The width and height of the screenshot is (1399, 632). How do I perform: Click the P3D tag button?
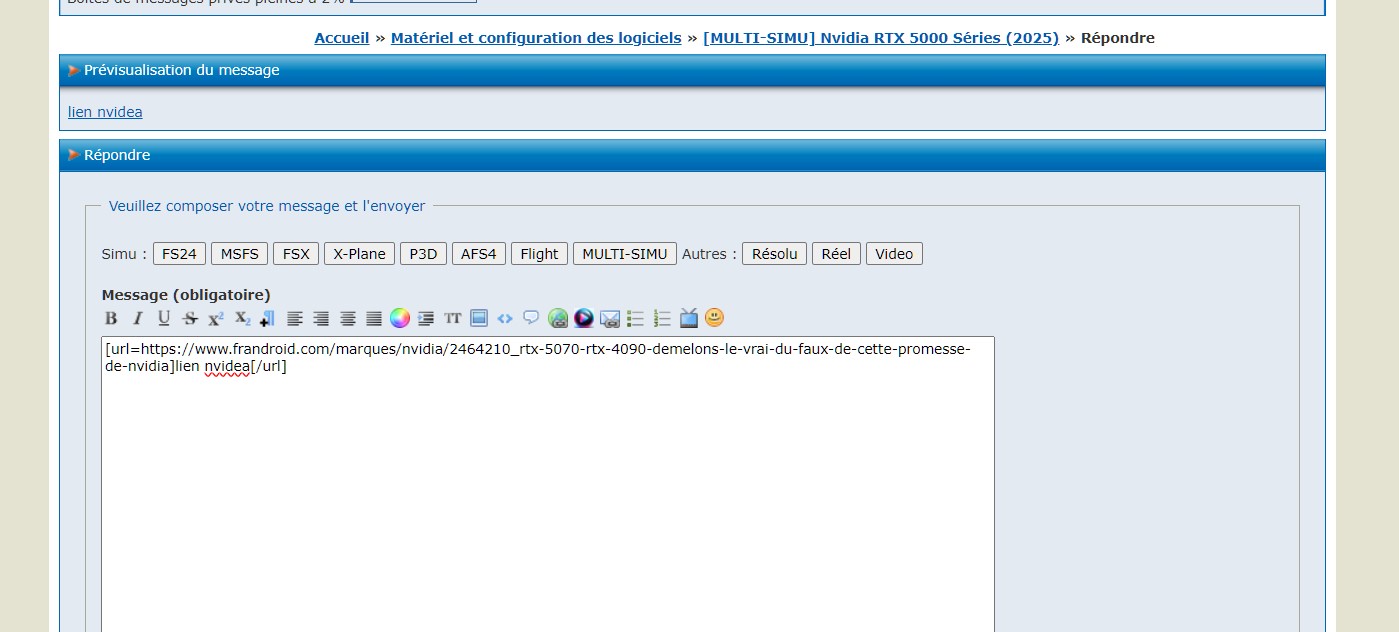pos(424,254)
